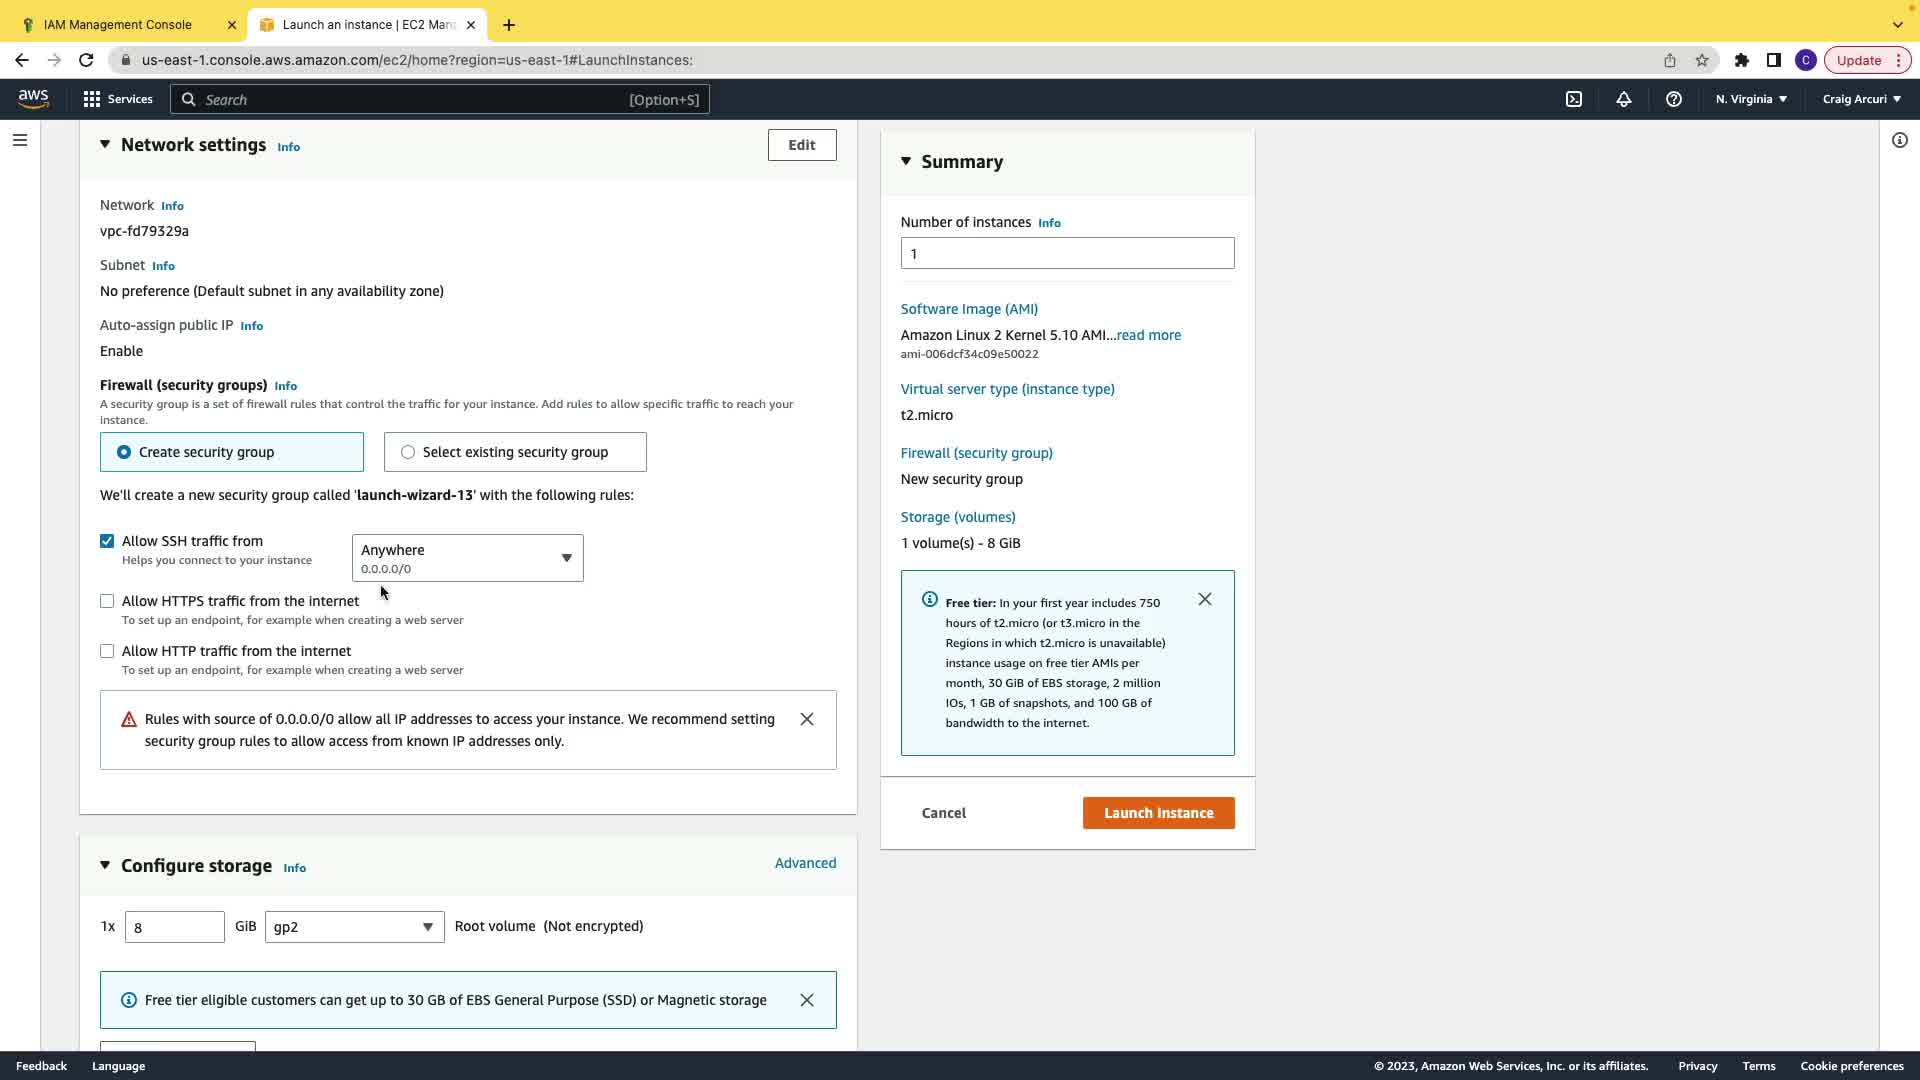Open the AWS support help icon
The width and height of the screenshot is (1920, 1080).
click(1673, 99)
